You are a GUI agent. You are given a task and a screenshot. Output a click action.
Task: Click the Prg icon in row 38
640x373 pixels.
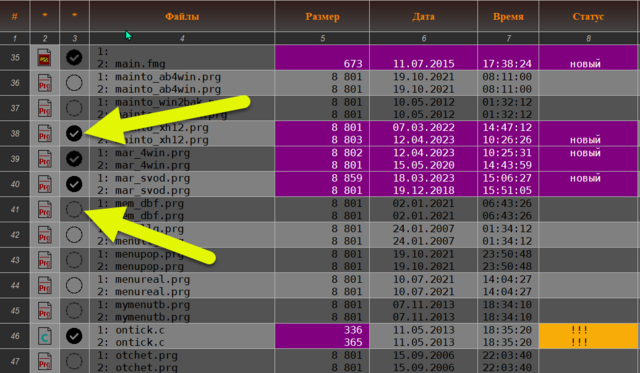(x=44, y=133)
